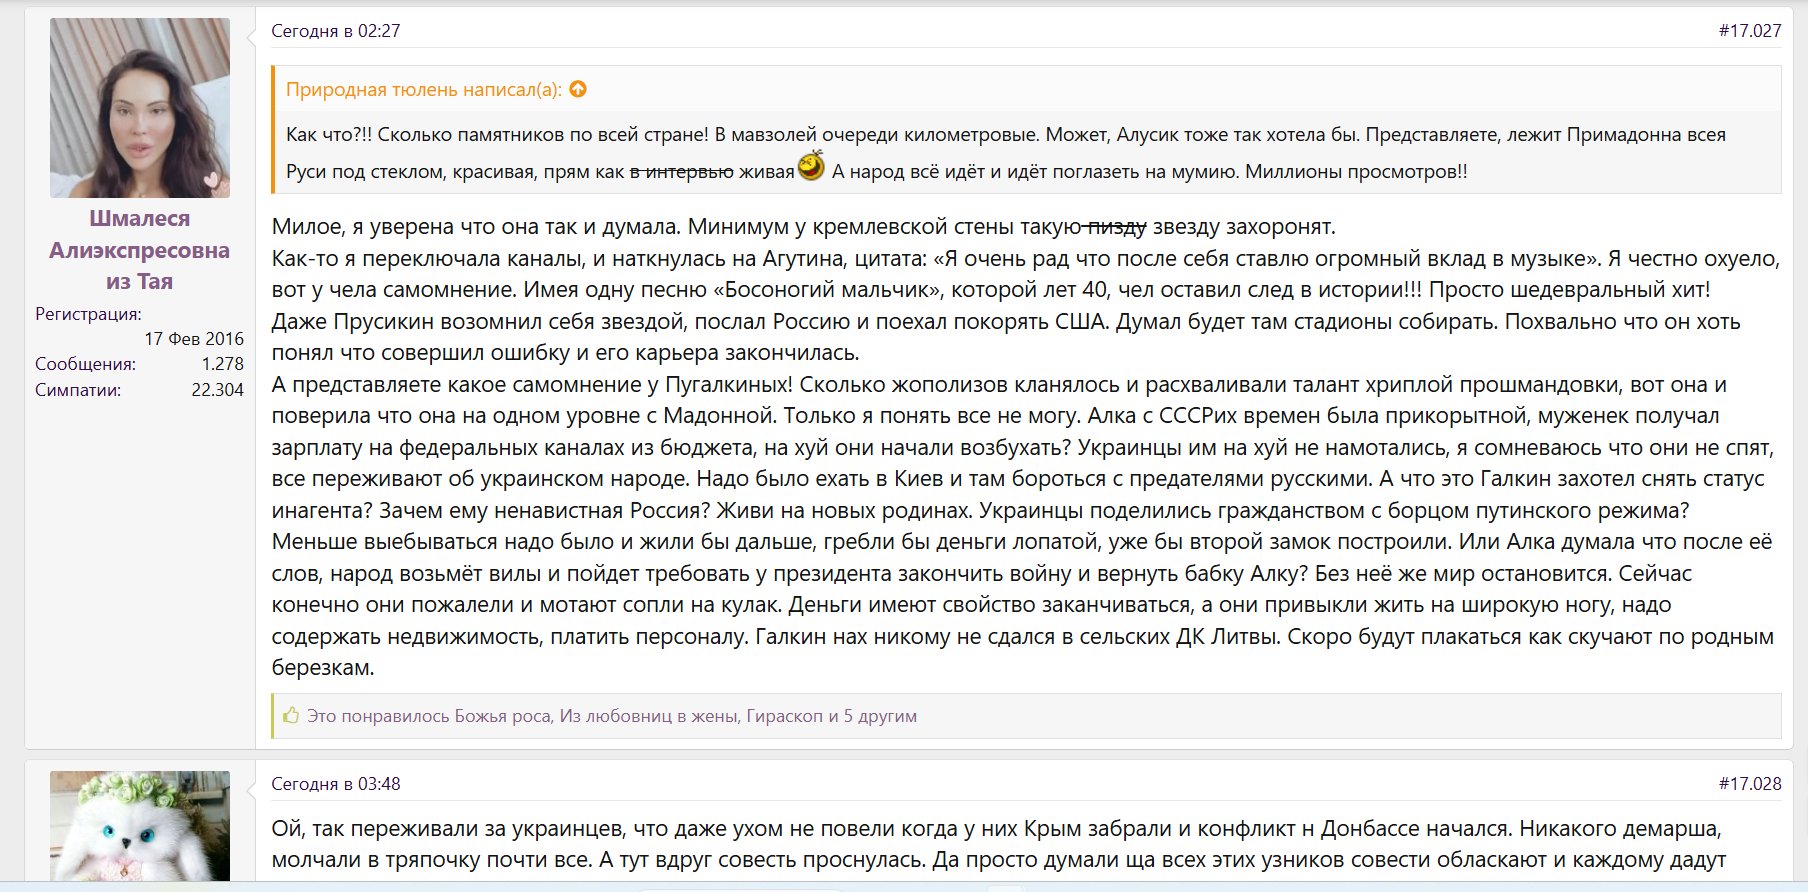Image resolution: width=1808 pixels, height=892 pixels.
Task: Open profile link Шмалеся Алиэкспресовна из Тая
Action: [140, 250]
